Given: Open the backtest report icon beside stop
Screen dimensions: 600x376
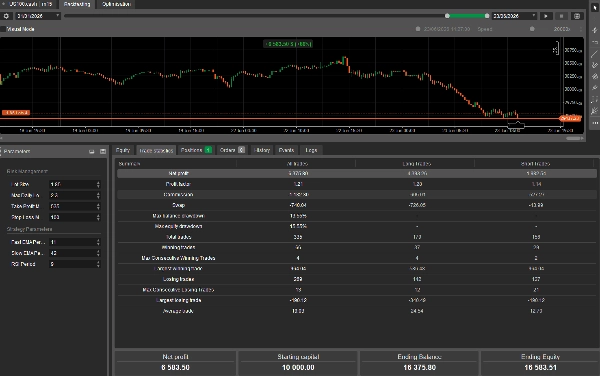Looking at the screenshot, I should (577, 16).
